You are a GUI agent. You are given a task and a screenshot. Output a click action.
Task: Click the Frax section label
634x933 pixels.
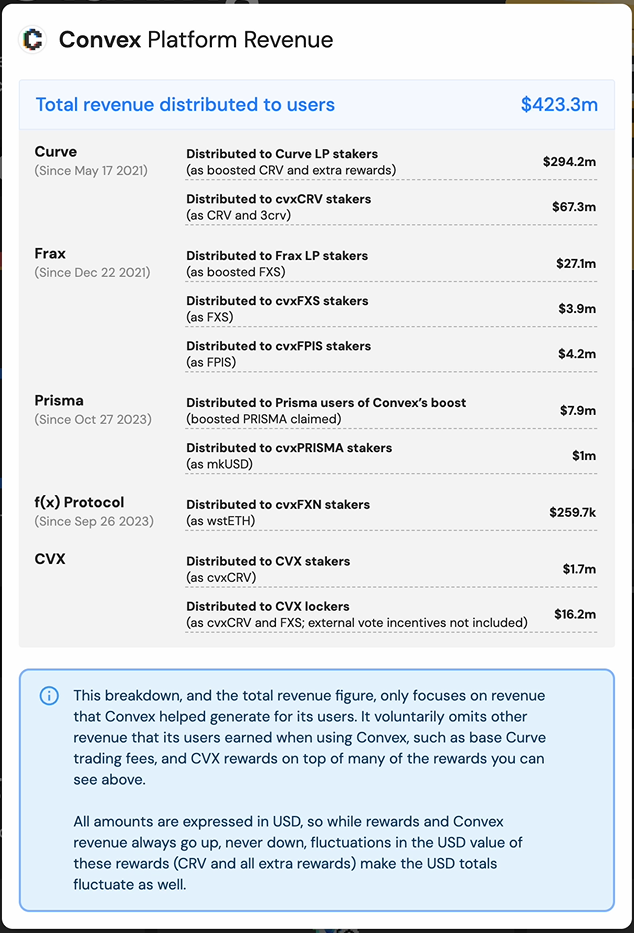pos(50,253)
